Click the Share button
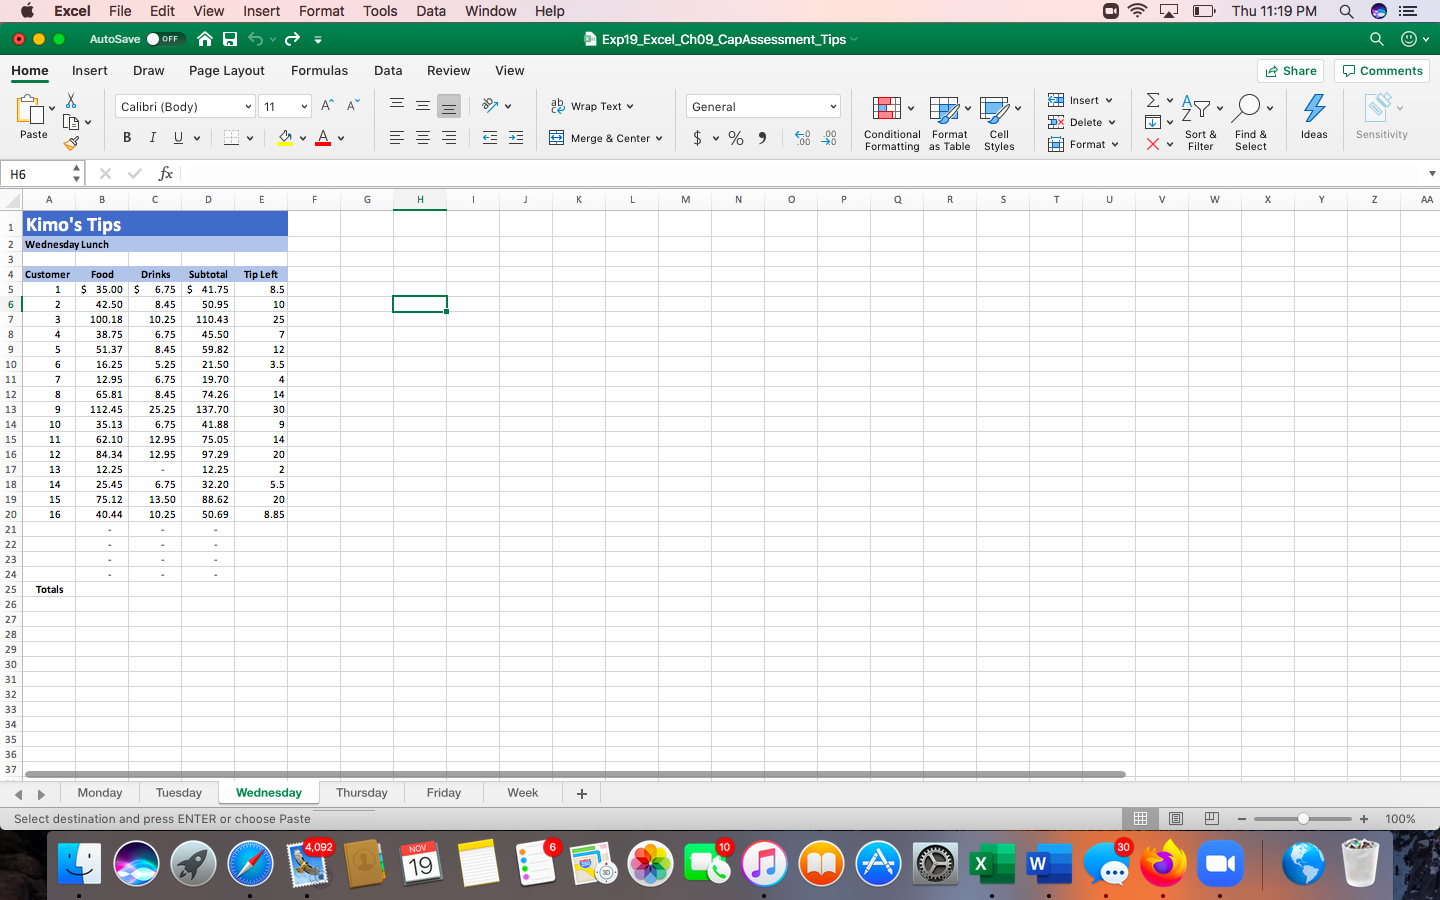This screenshot has height=900, width=1440. click(1290, 70)
